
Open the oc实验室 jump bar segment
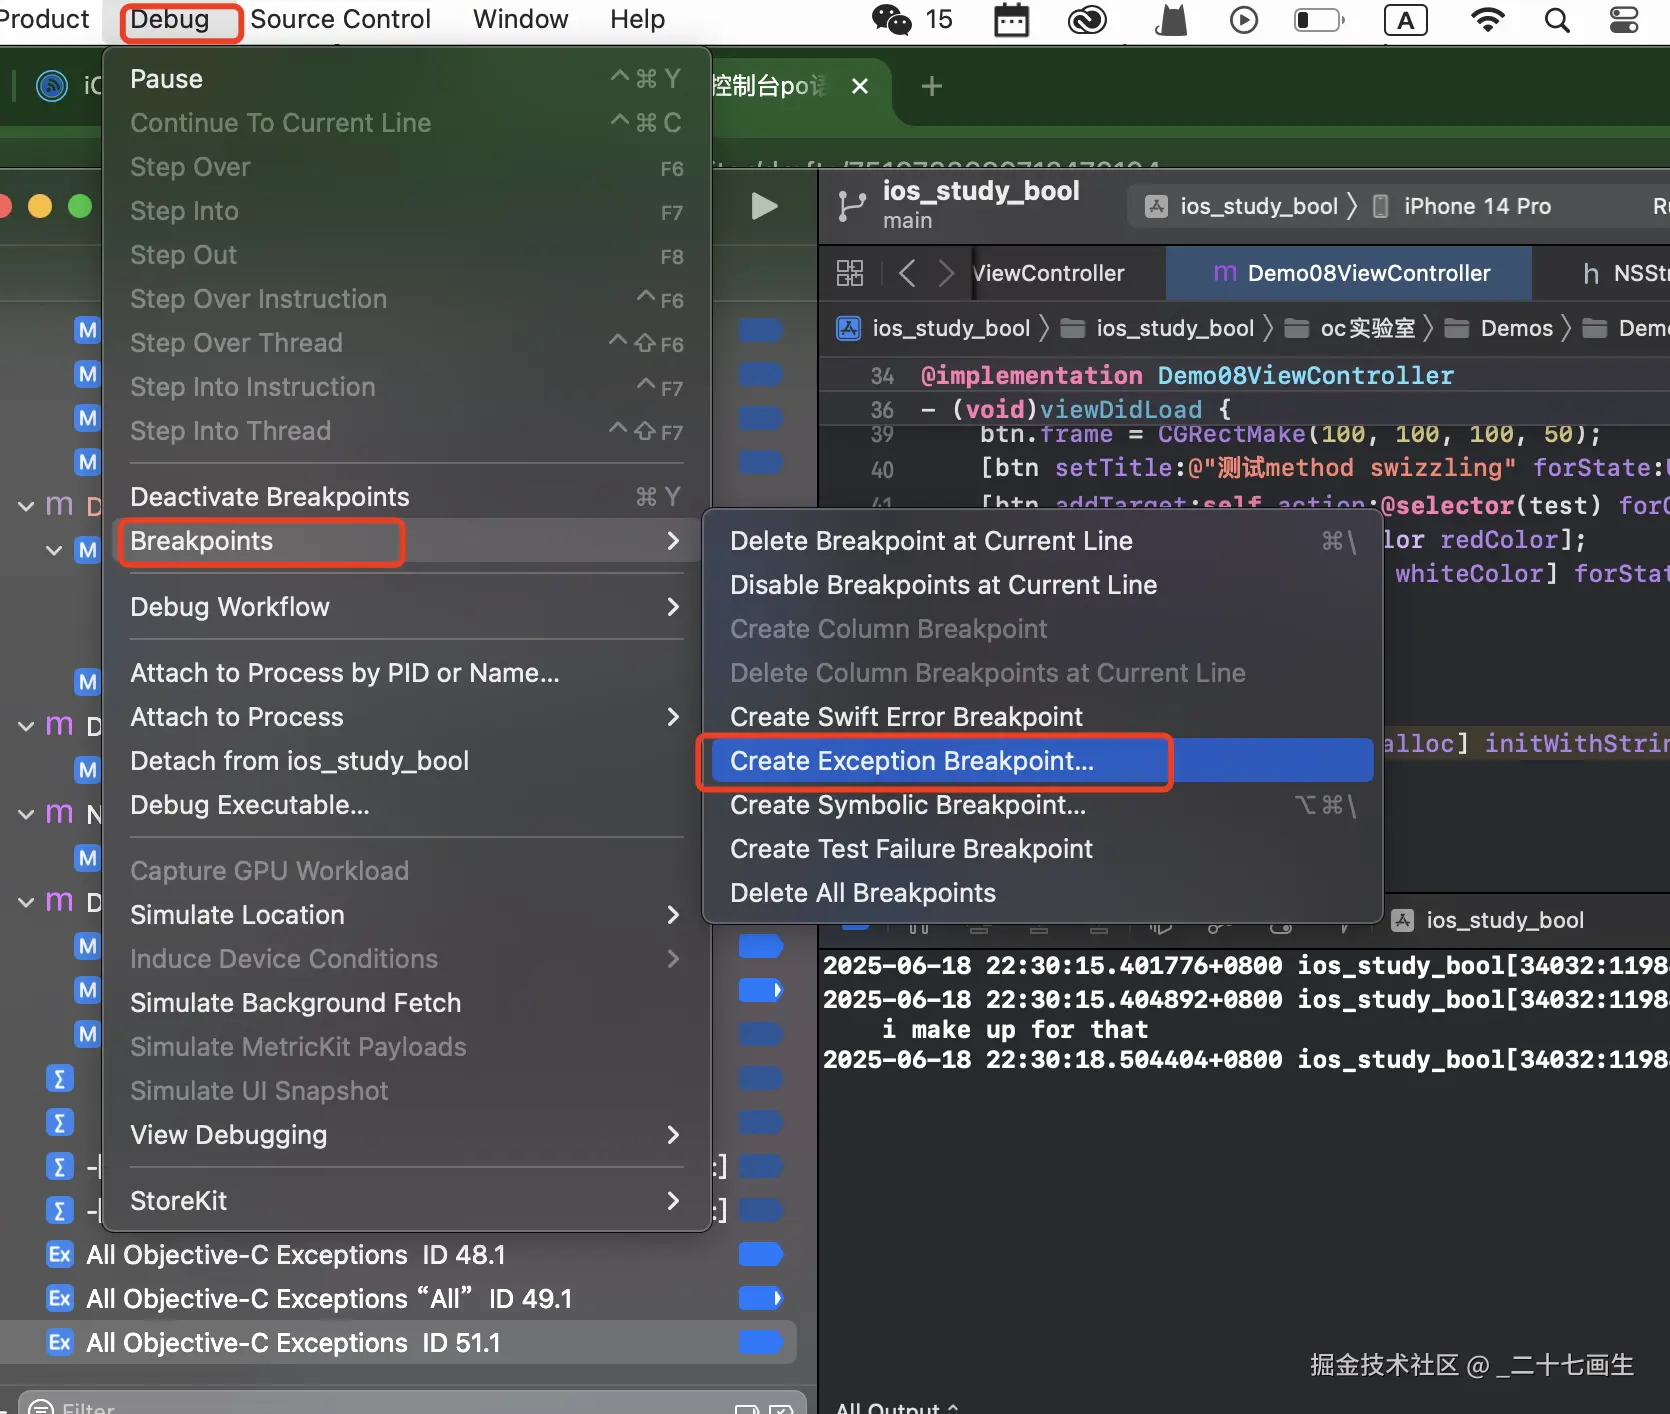coord(1350,328)
